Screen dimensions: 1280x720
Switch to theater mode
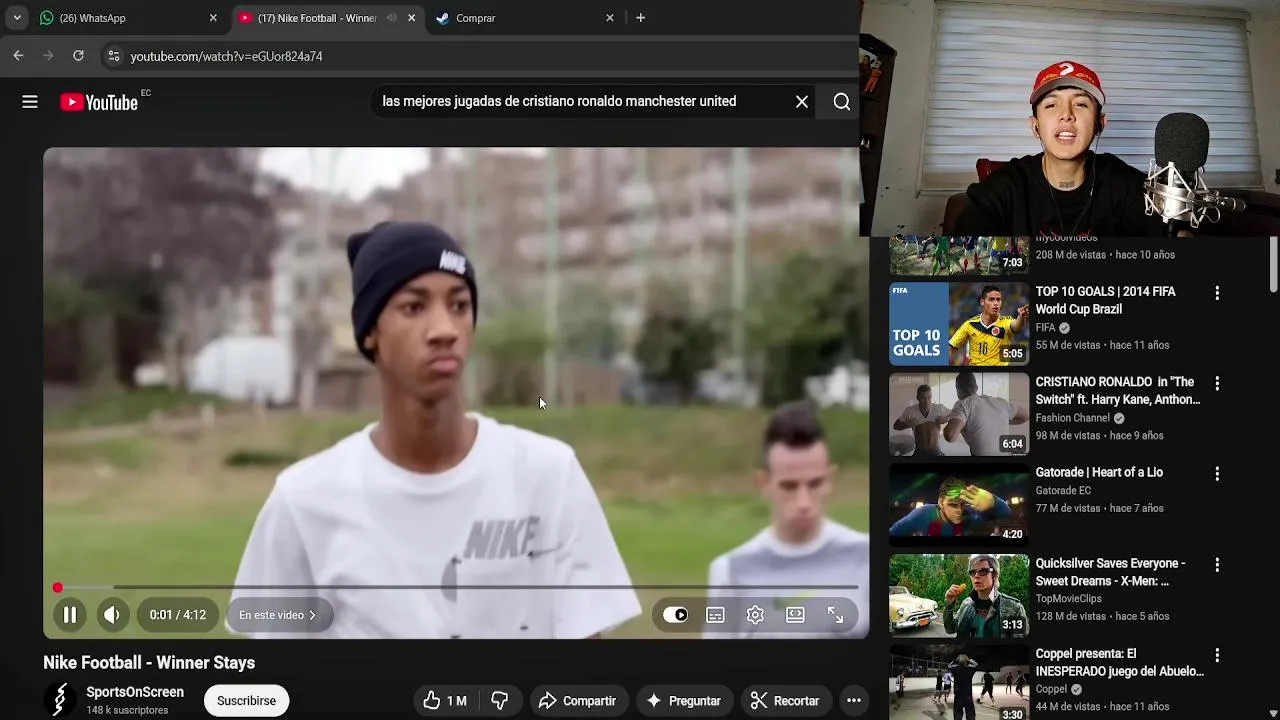click(x=795, y=615)
